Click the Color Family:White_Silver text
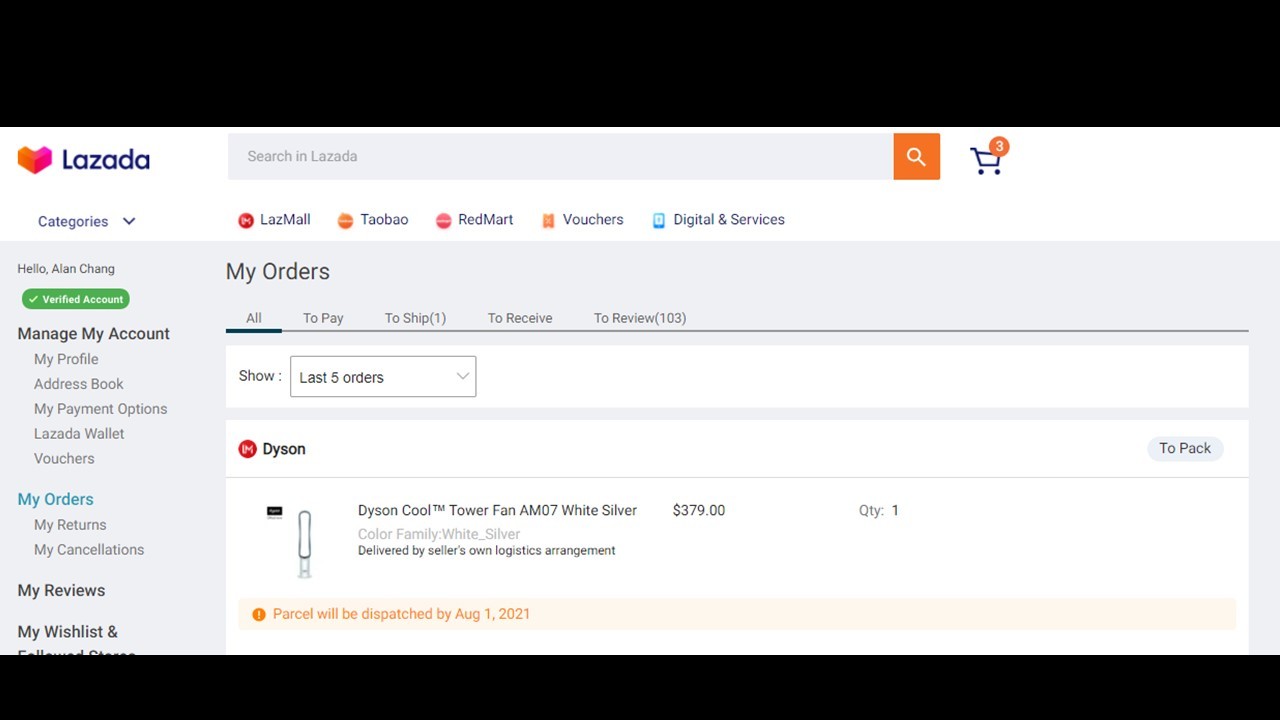 439,534
